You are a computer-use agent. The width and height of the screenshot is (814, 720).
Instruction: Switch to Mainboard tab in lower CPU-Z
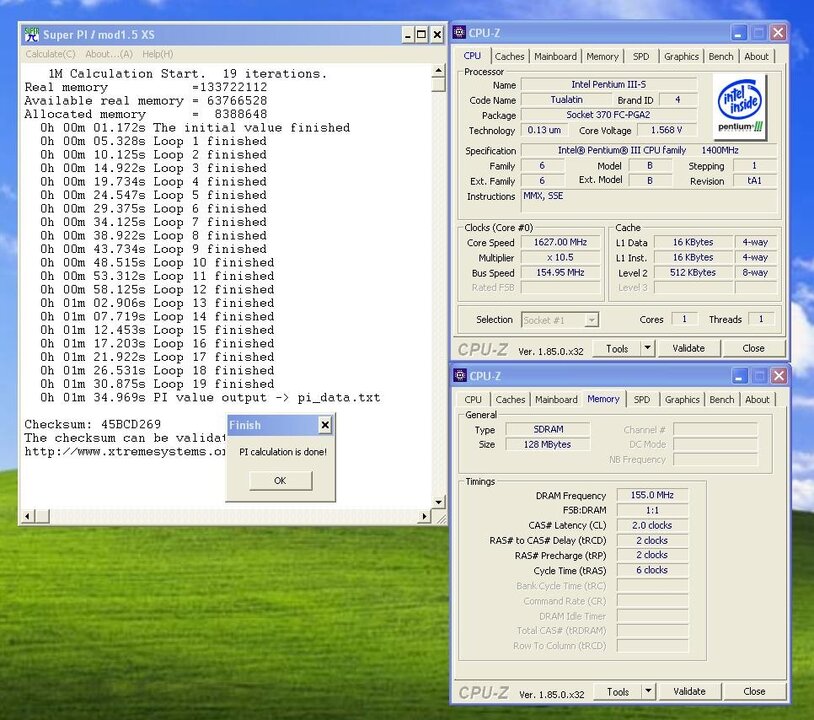click(x=557, y=400)
